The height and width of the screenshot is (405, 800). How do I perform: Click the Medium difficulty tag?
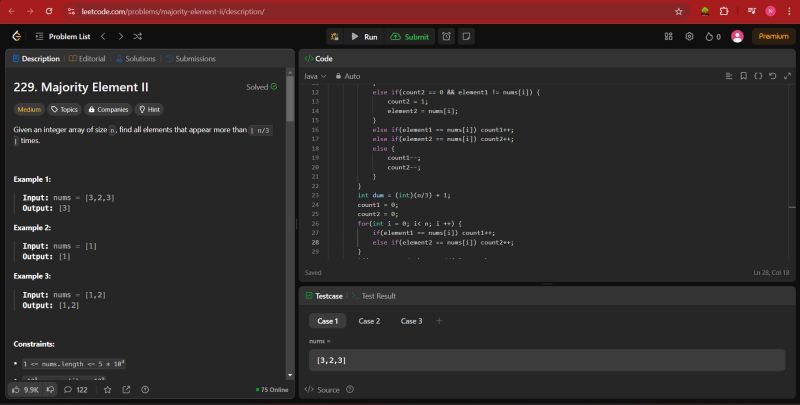pyautogui.click(x=29, y=109)
